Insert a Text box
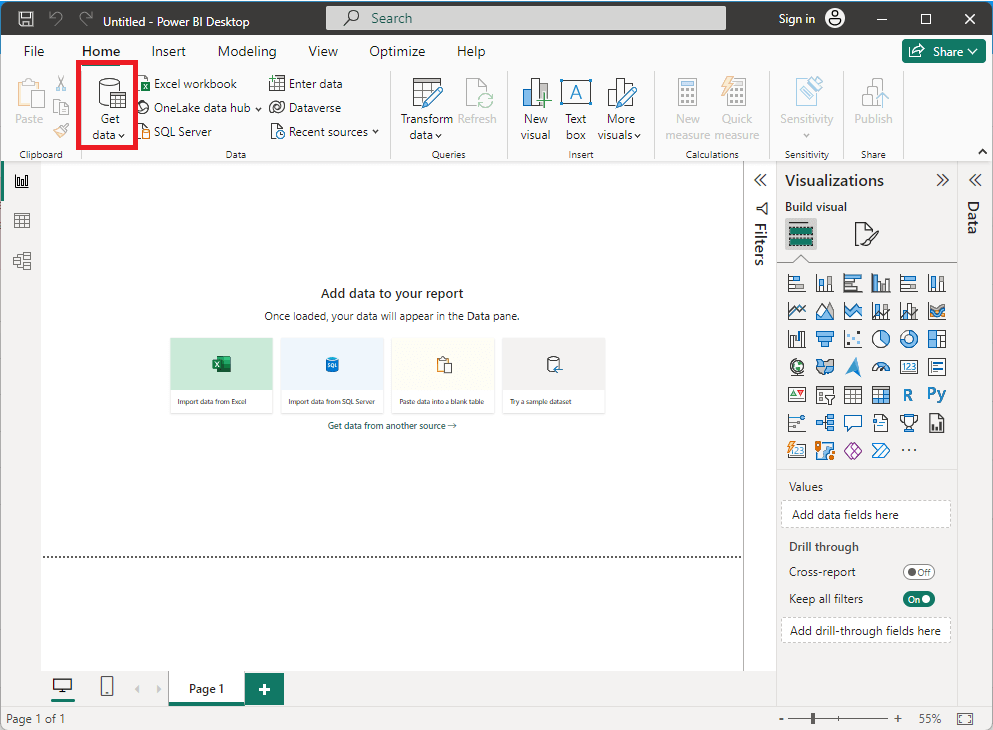The width and height of the screenshot is (993, 730). (x=576, y=109)
